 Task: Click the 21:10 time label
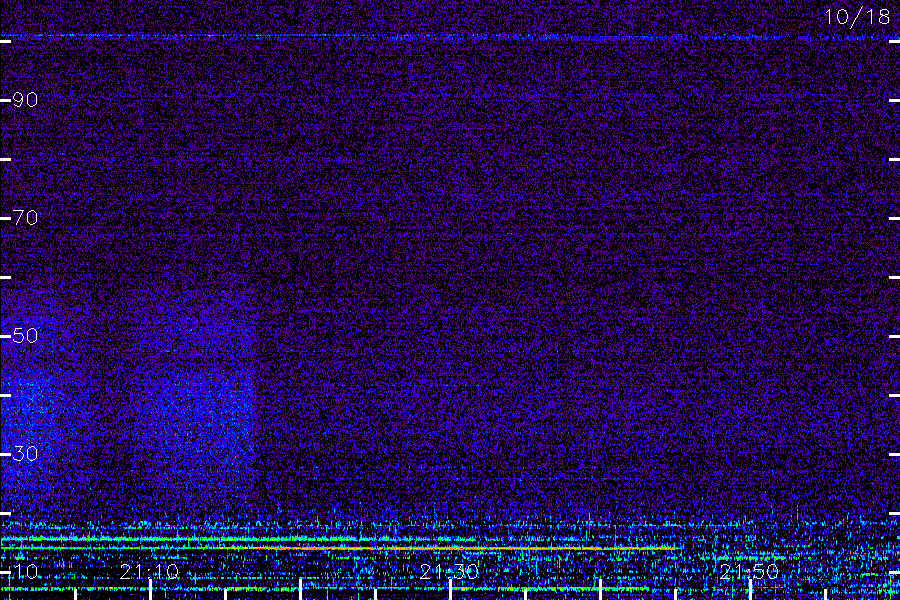point(149,571)
